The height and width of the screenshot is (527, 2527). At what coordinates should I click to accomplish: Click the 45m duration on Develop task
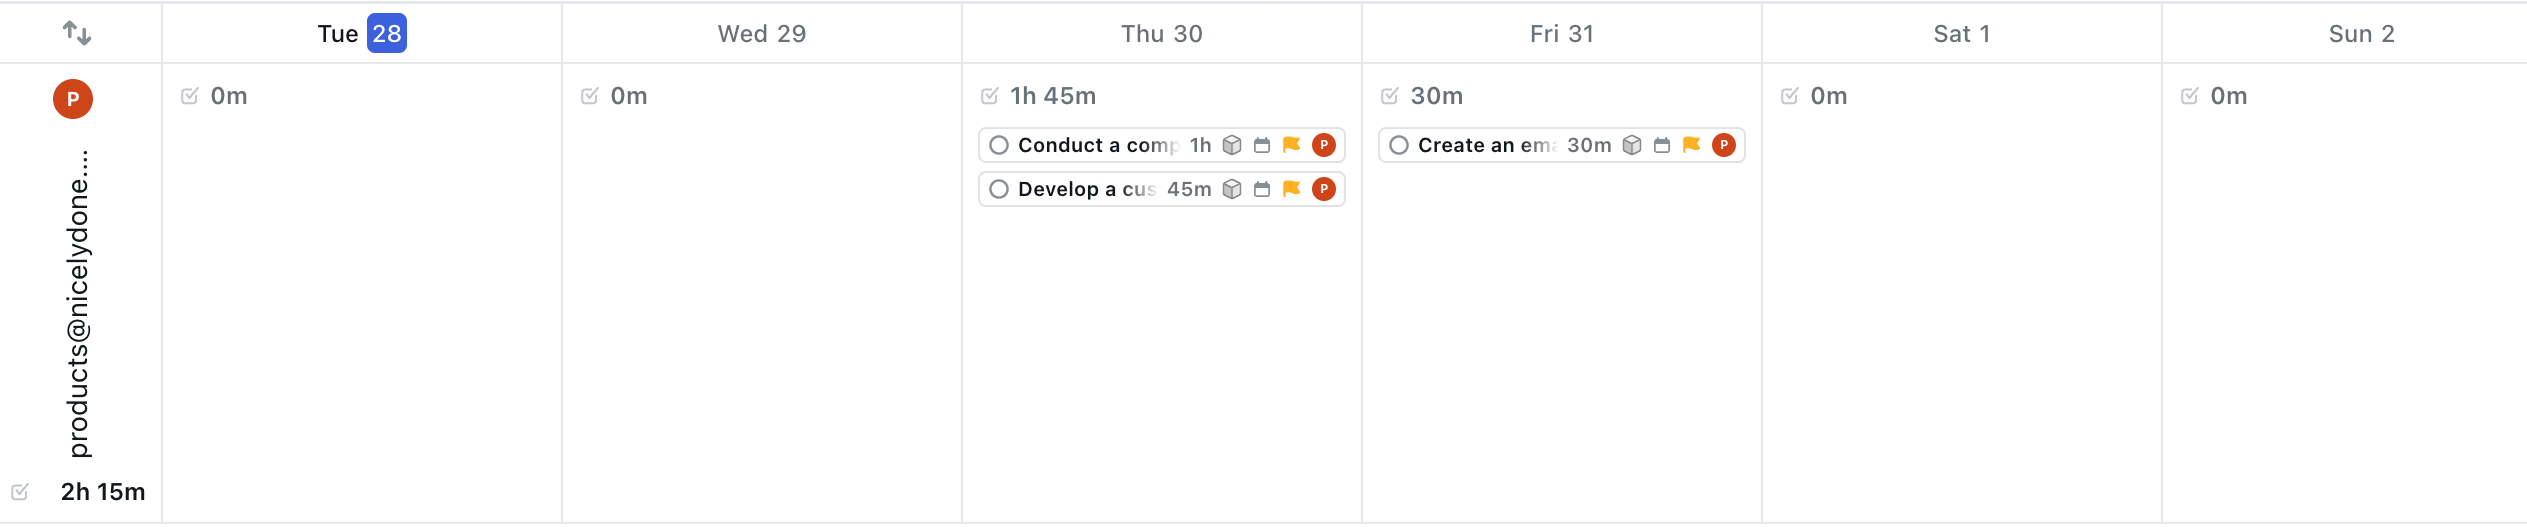click(1189, 189)
